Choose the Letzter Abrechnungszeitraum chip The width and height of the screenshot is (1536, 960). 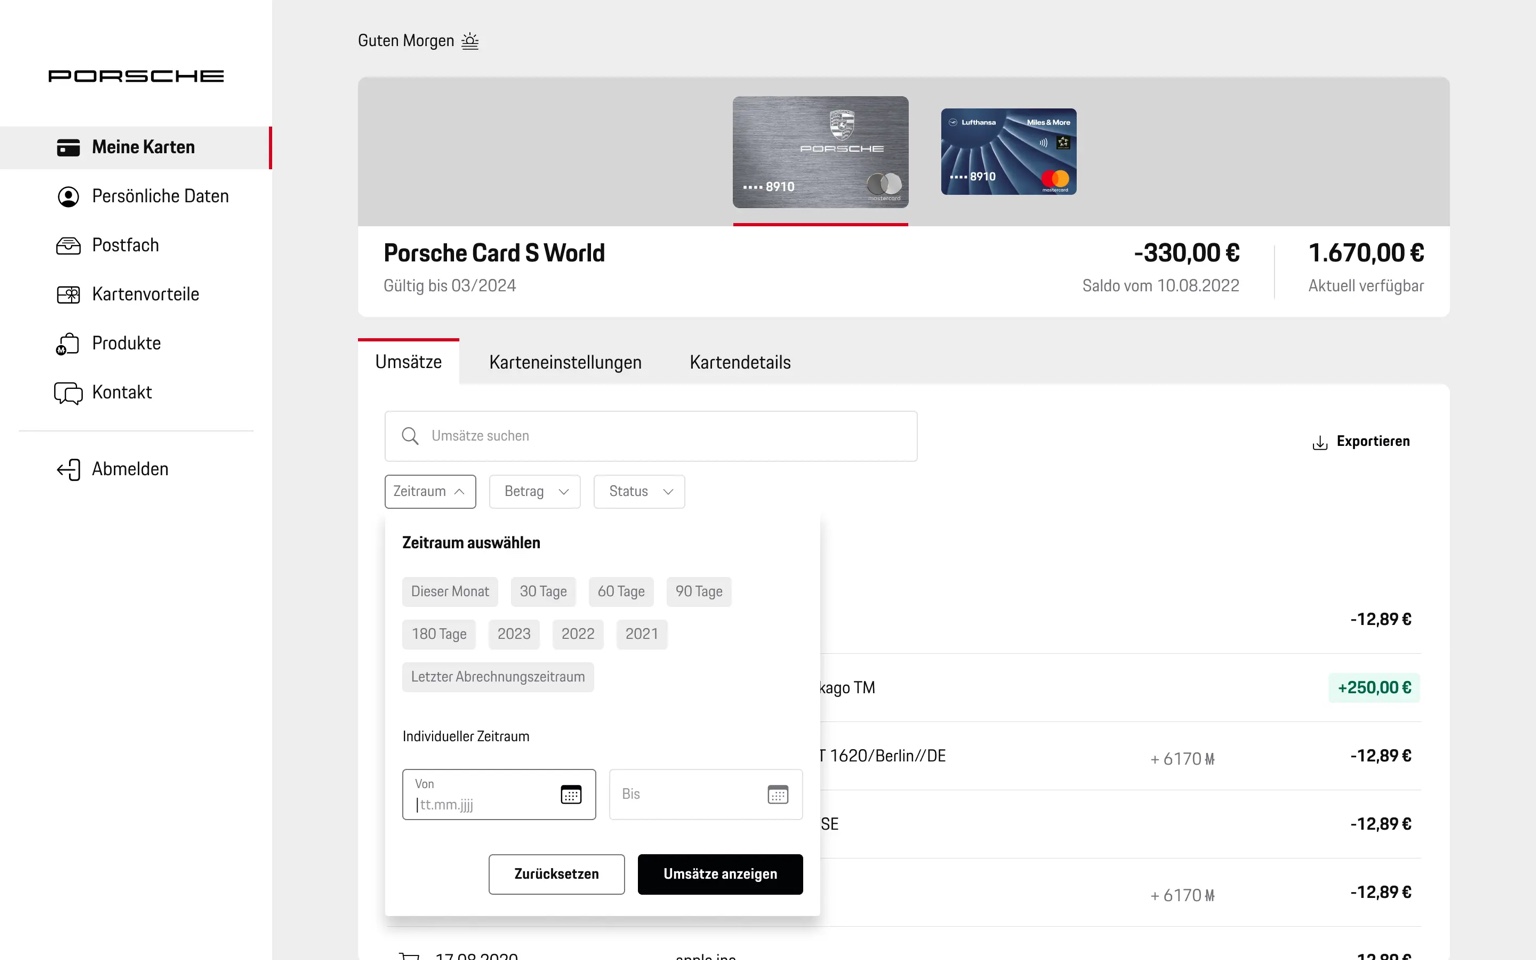tap(498, 677)
